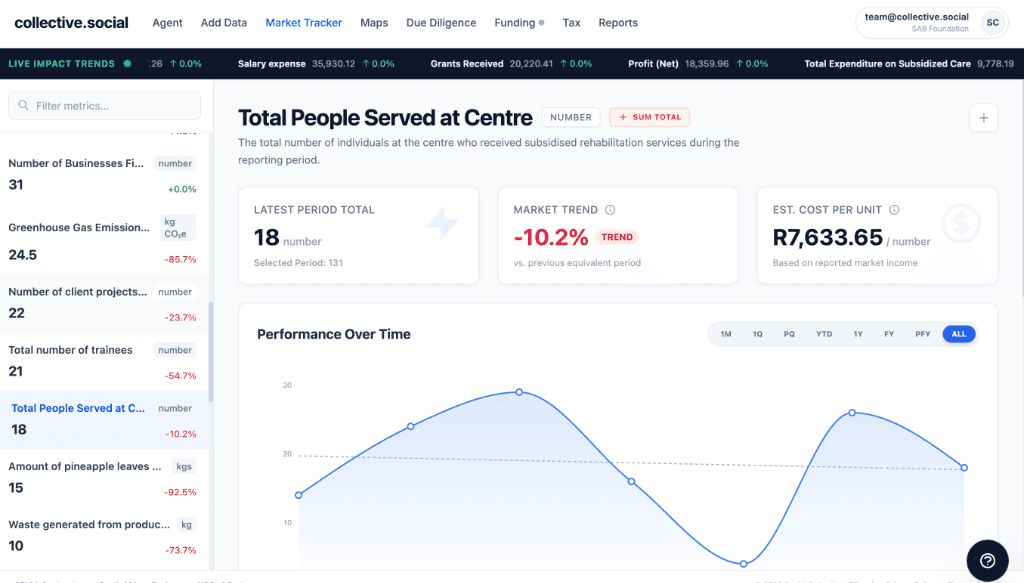Image resolution: width=1024 pixels, height=583 pixels.
Task: Select Number of client projects metric
Action: (x=104, y=304)
